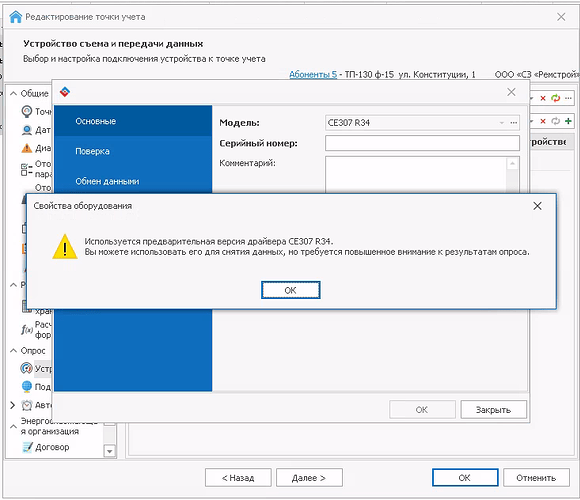The width and height of the screenshot is (580, 500).
Task: Click the home icon in title bar
Action: [16, 17]
